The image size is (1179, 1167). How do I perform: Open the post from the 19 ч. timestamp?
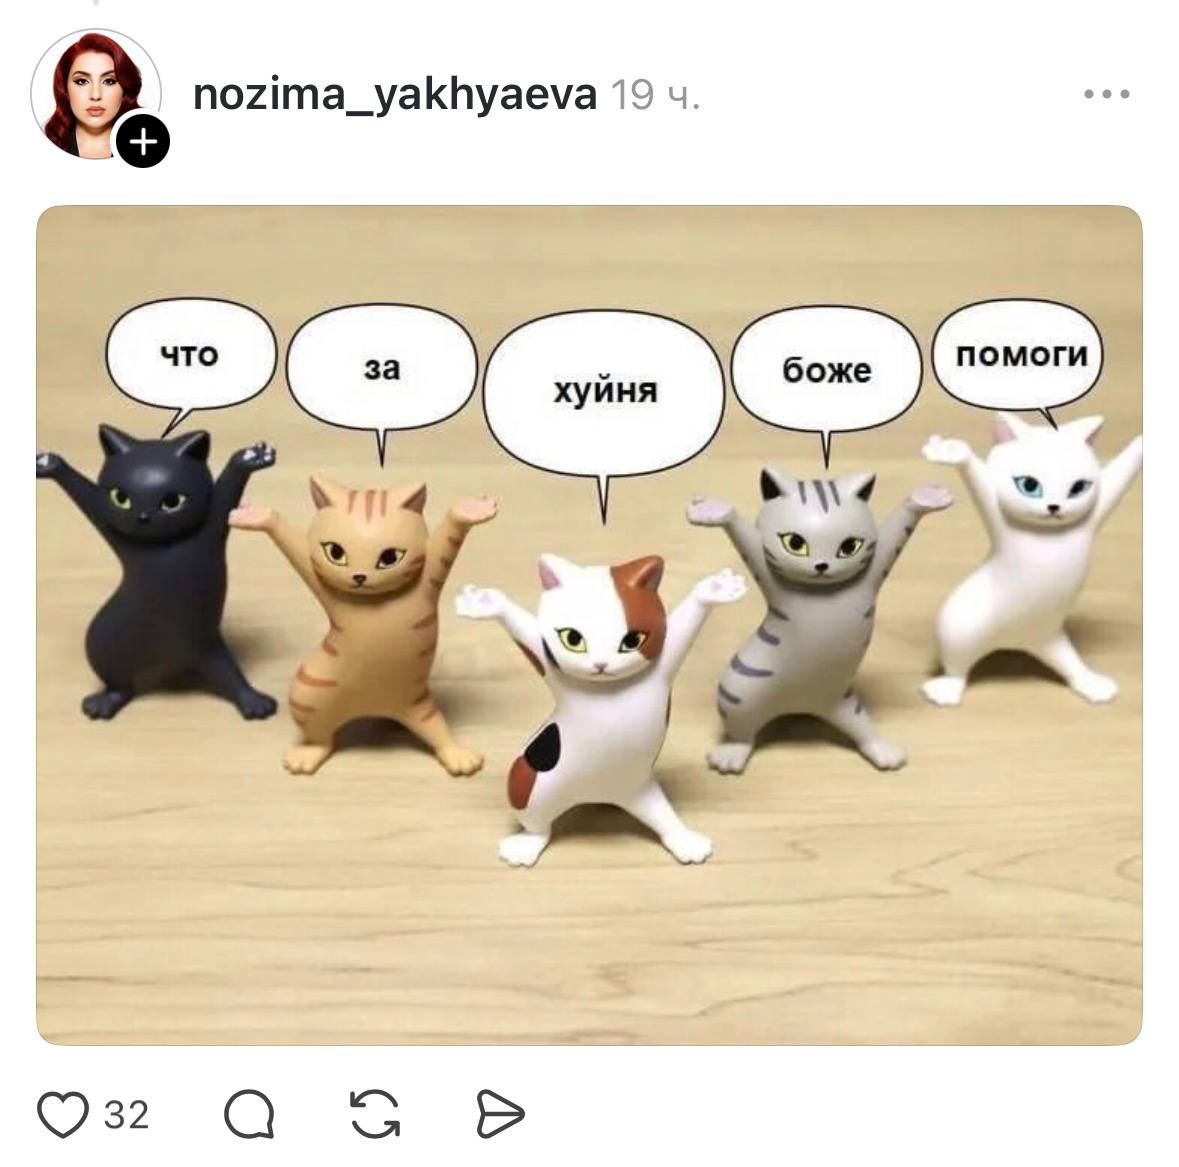tap(656, 95)
